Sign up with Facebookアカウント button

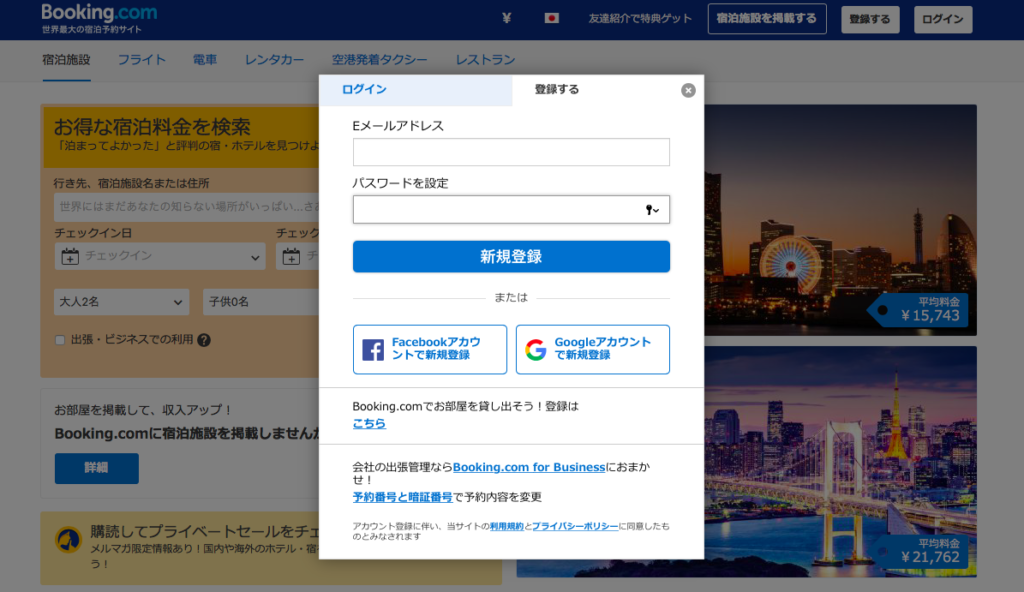[x=430, y=350]
